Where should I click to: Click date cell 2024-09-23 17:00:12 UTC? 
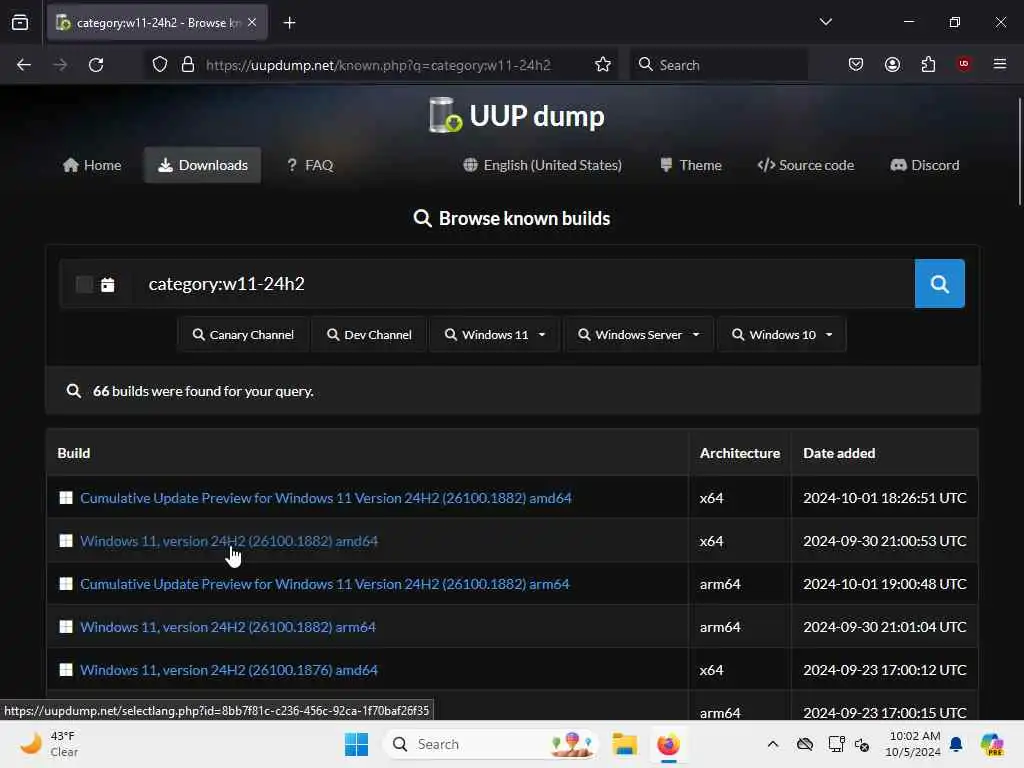click(884, 670)
